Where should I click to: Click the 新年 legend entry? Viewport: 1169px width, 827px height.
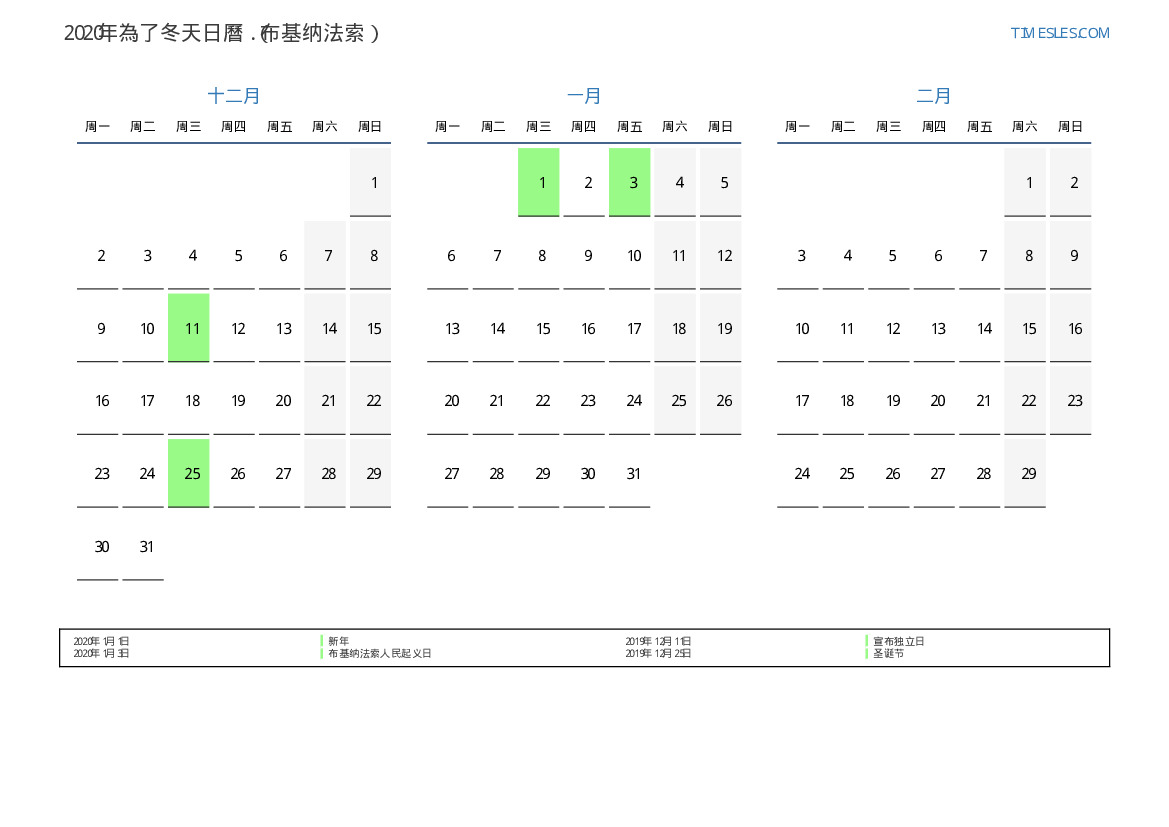pyautogui.click(x=339, y=641)
